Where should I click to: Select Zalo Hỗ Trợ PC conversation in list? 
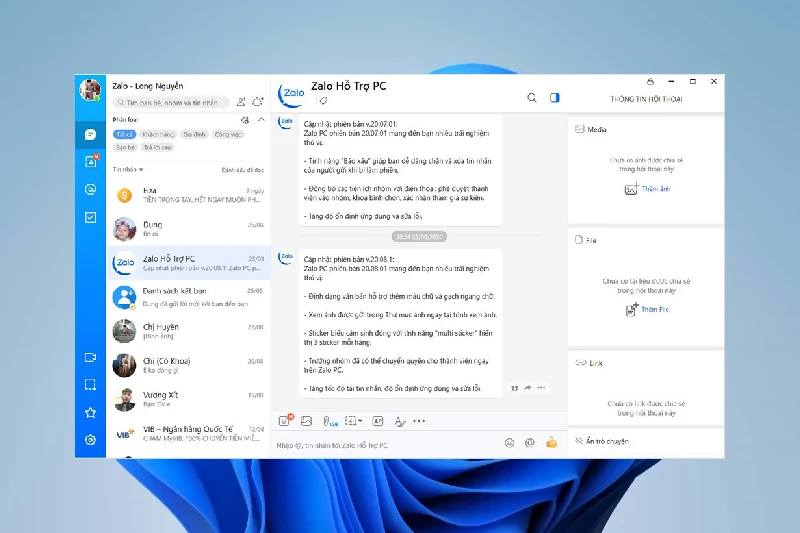point(188,263)
